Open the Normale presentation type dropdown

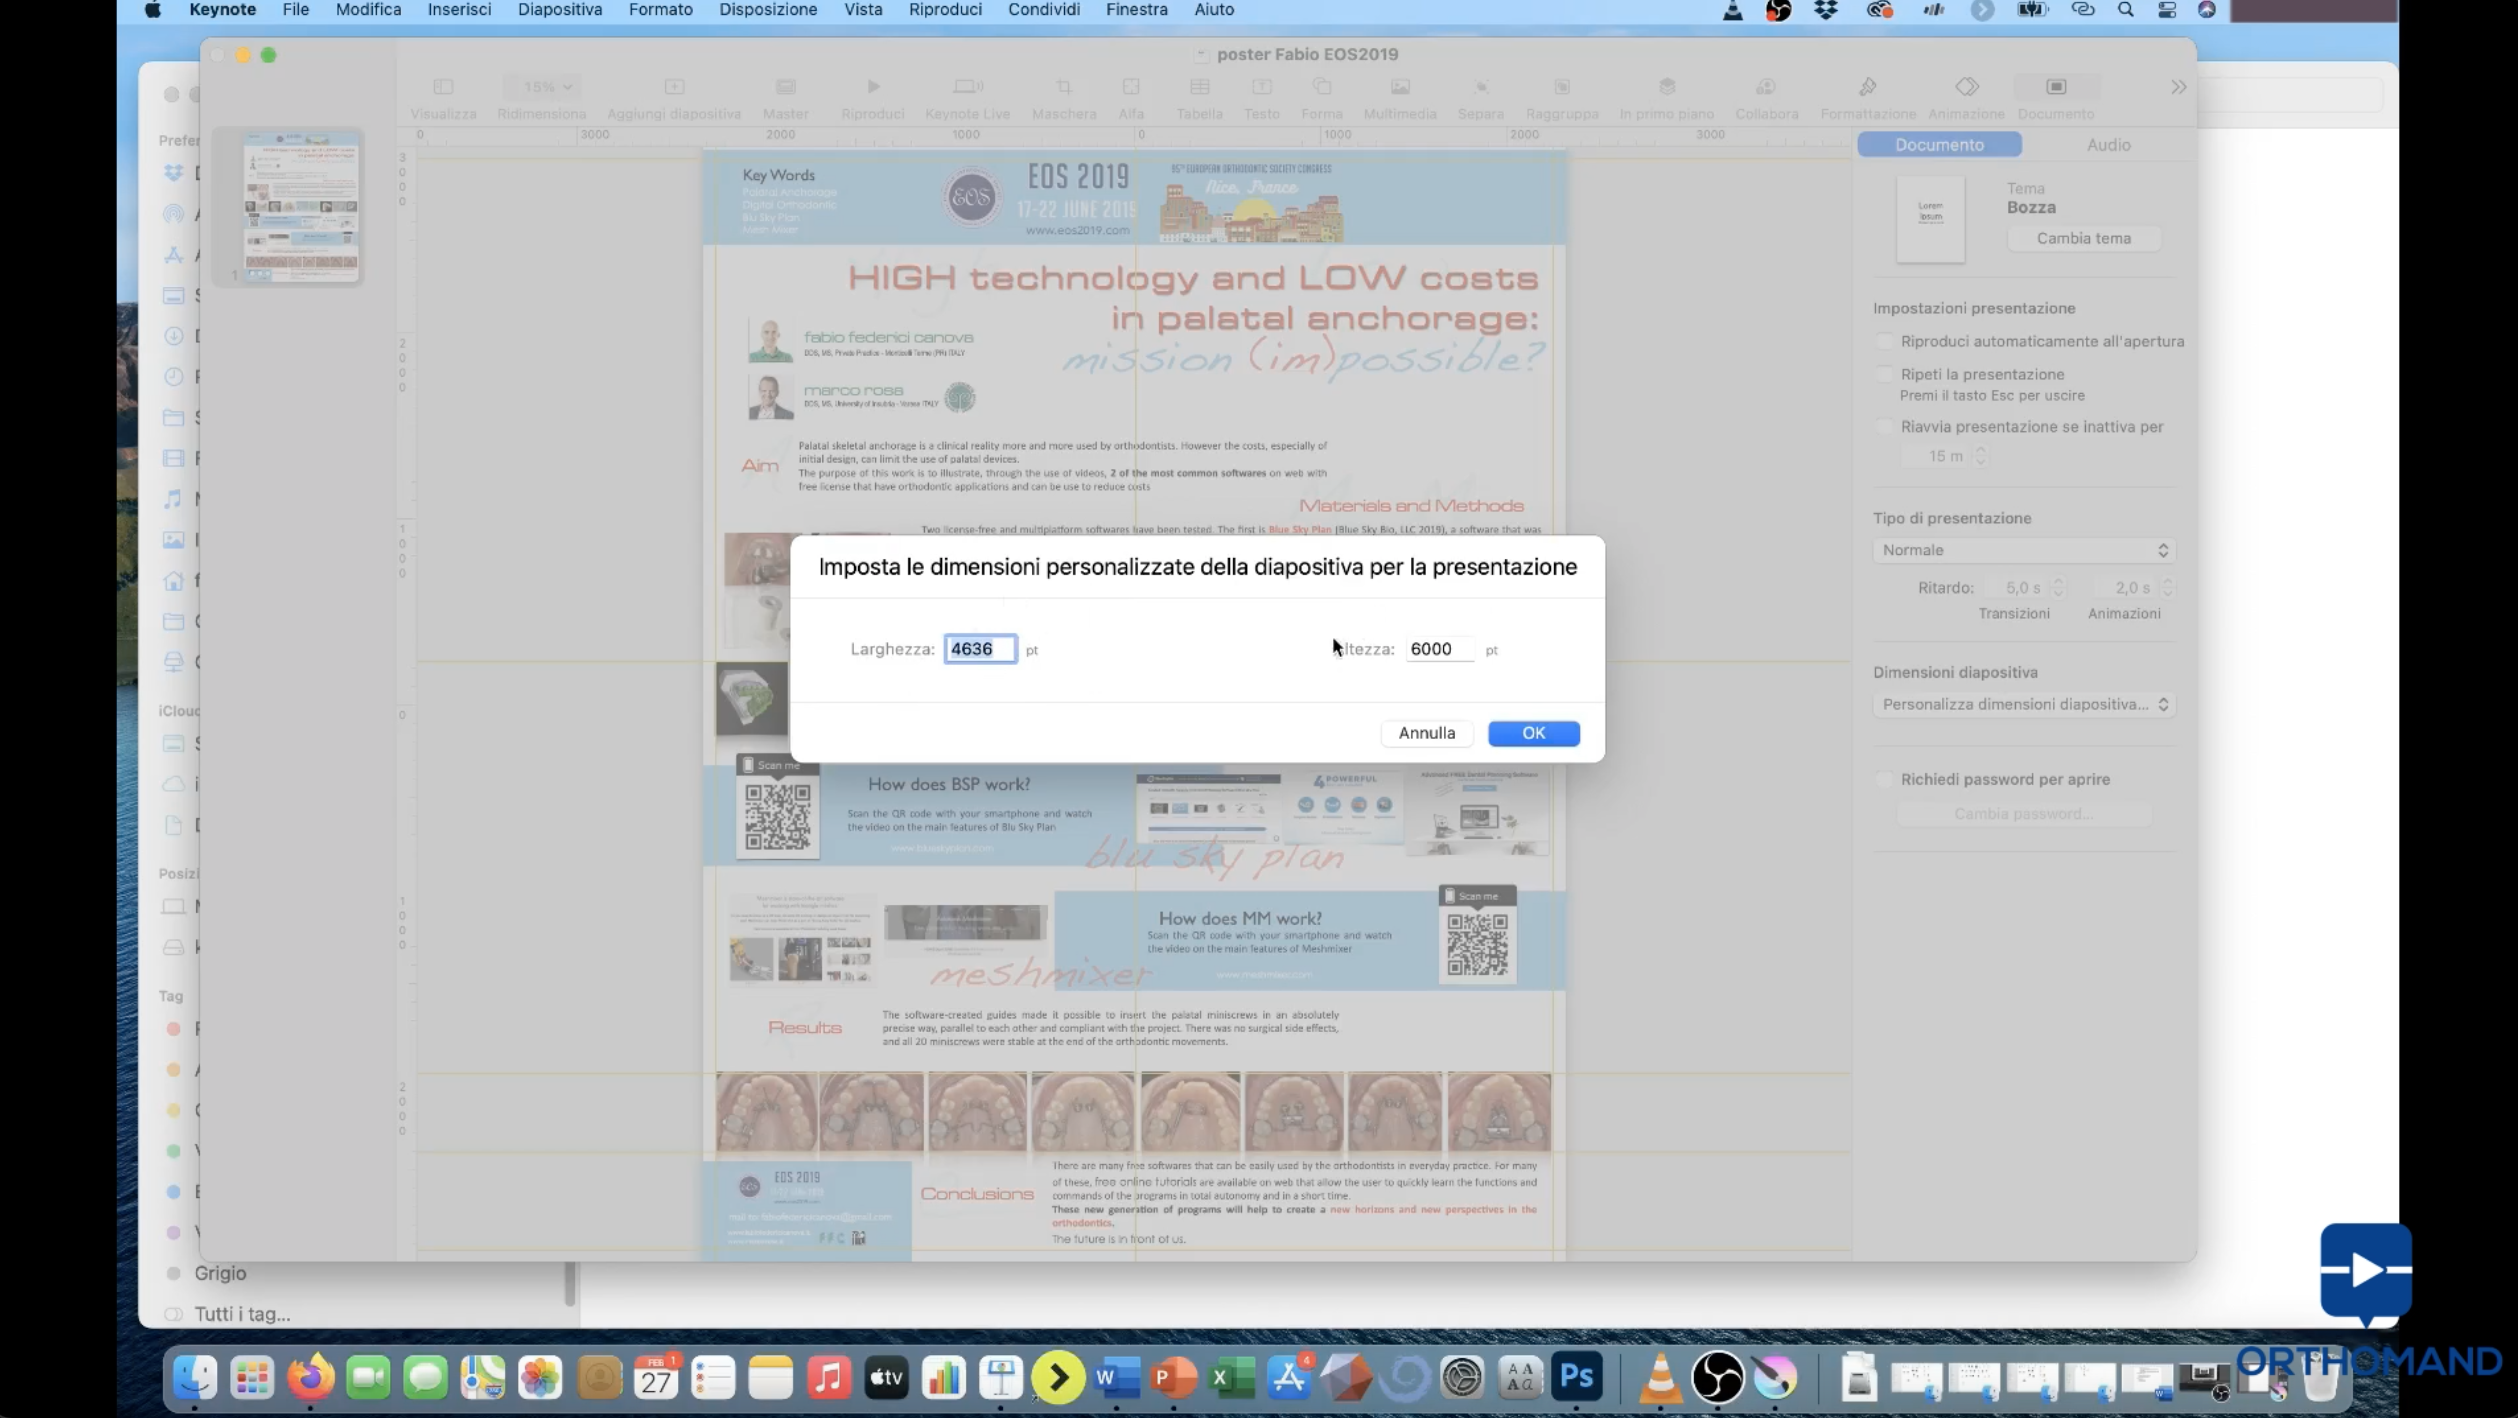click(x=2023, y=551)
